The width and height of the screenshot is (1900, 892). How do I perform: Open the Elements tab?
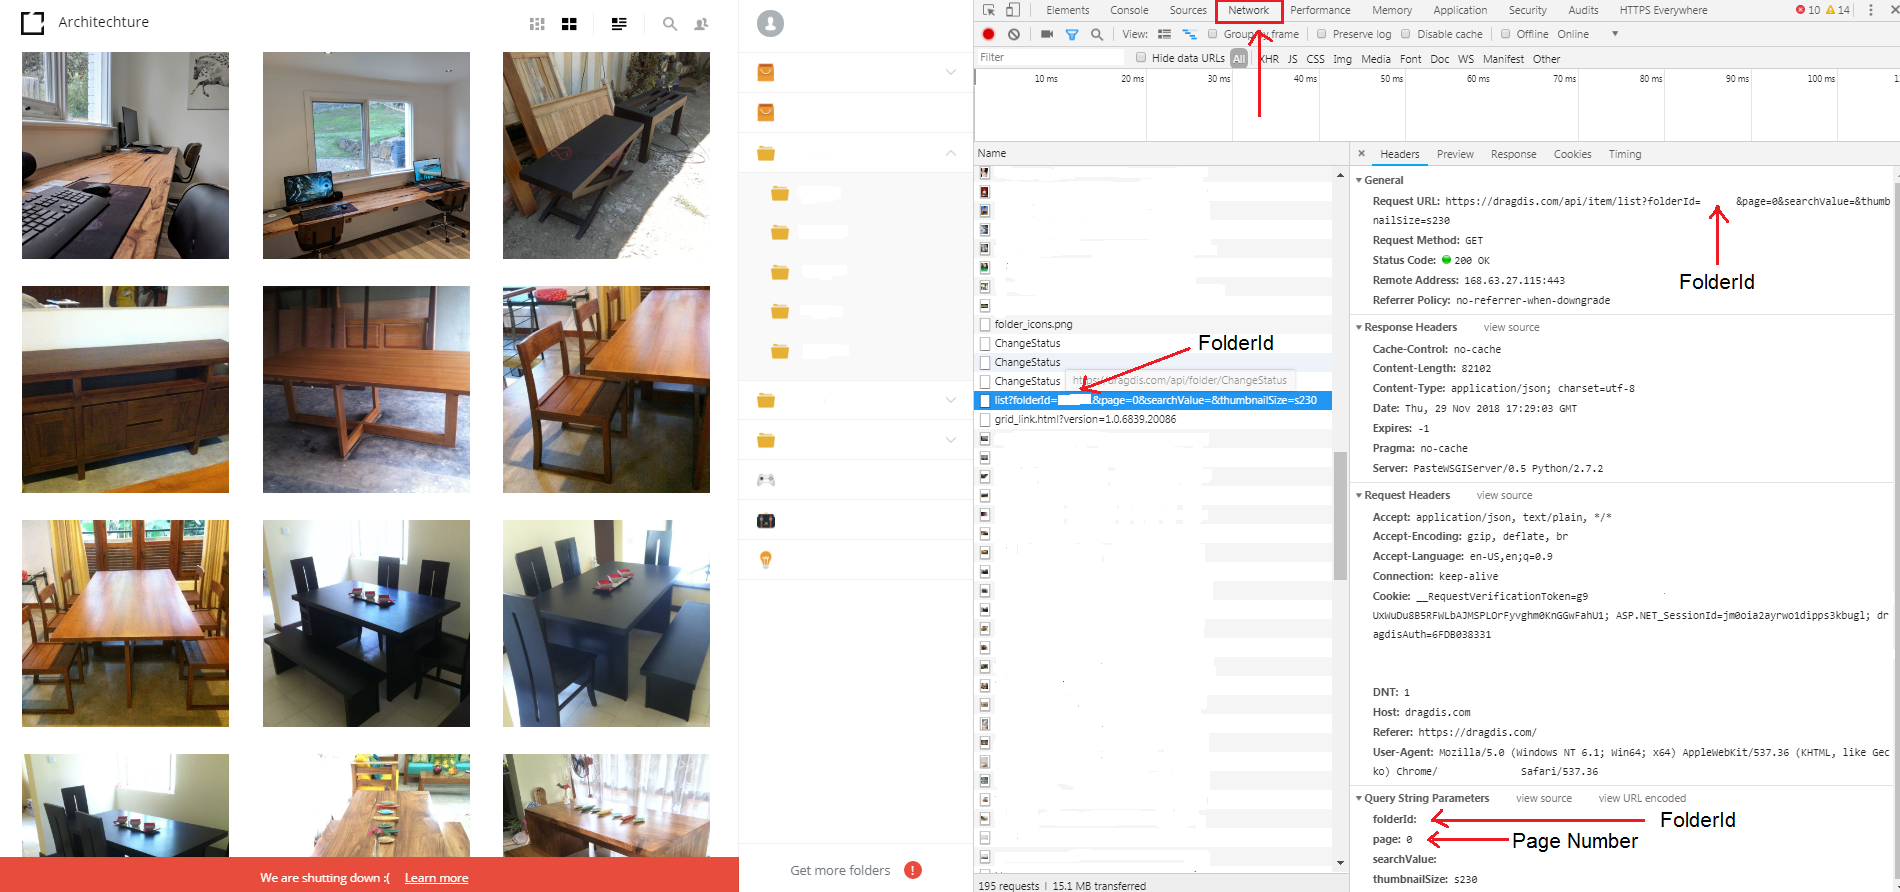tap(1067, 10)
